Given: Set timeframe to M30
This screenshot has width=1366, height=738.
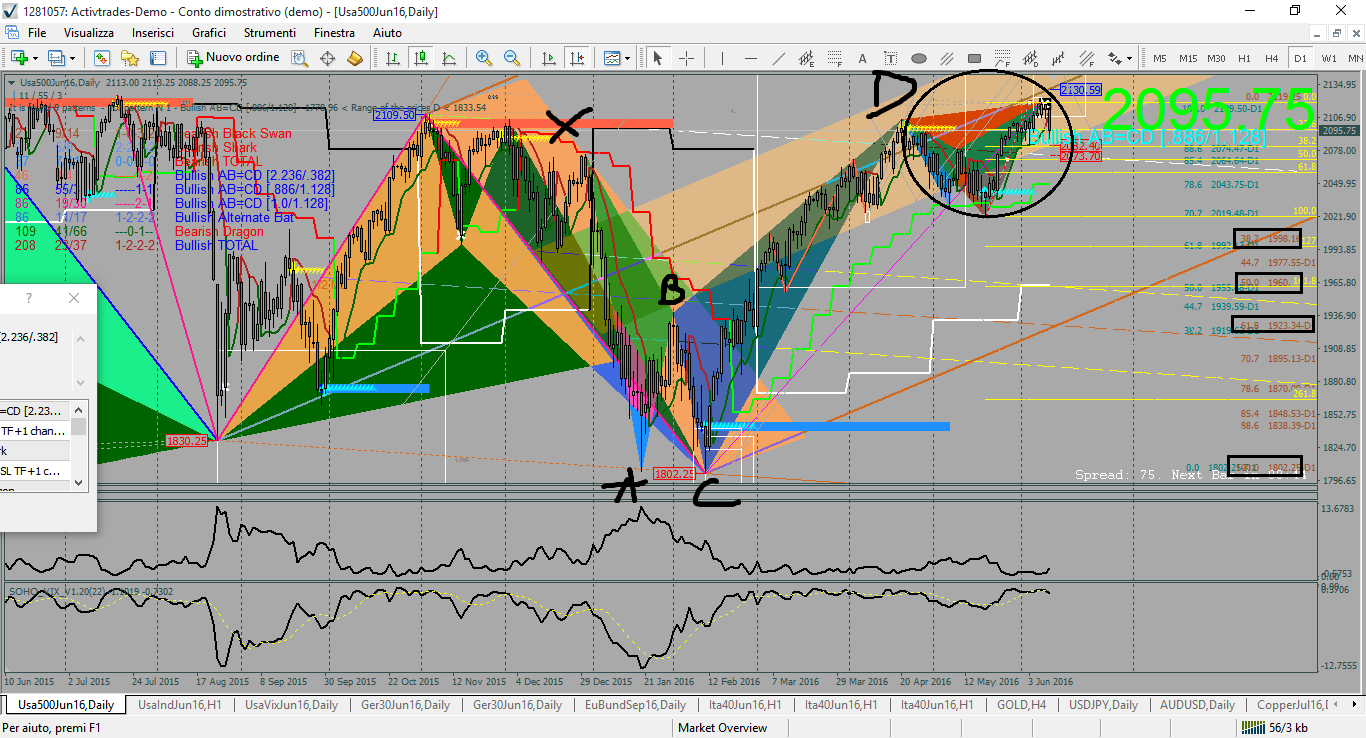Looking at the screenshot, I should point(1216,58).
